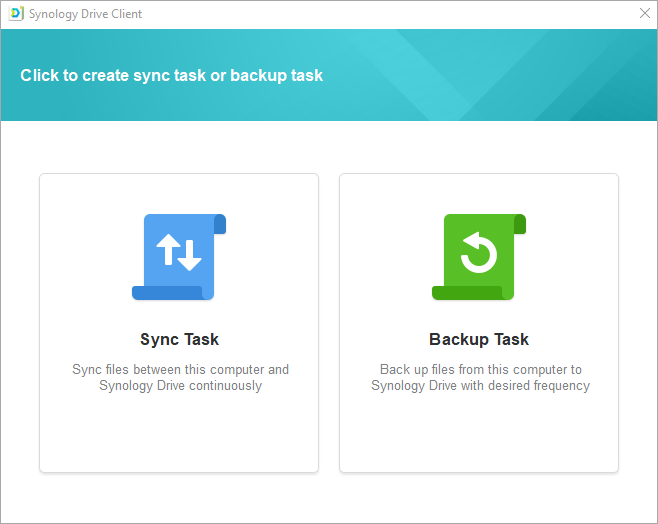Click the white up-down arrows in sync icon
This screenshot has width=658, height=524.
[179, 254]
